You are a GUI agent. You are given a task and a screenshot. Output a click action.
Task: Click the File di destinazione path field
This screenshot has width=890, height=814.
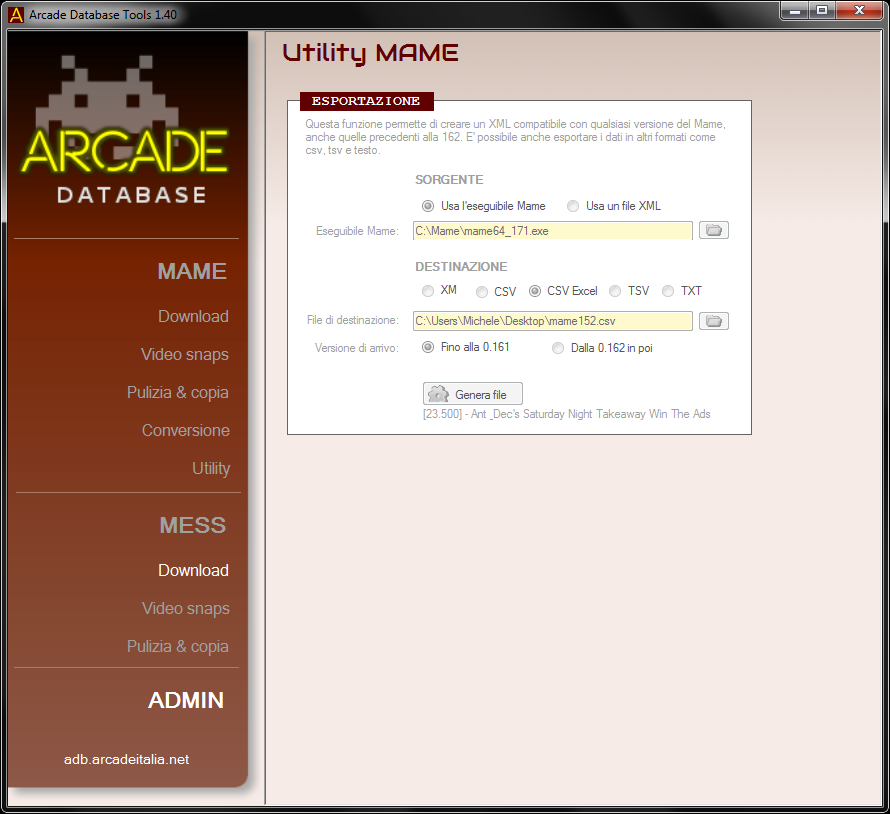coord(552,321)
